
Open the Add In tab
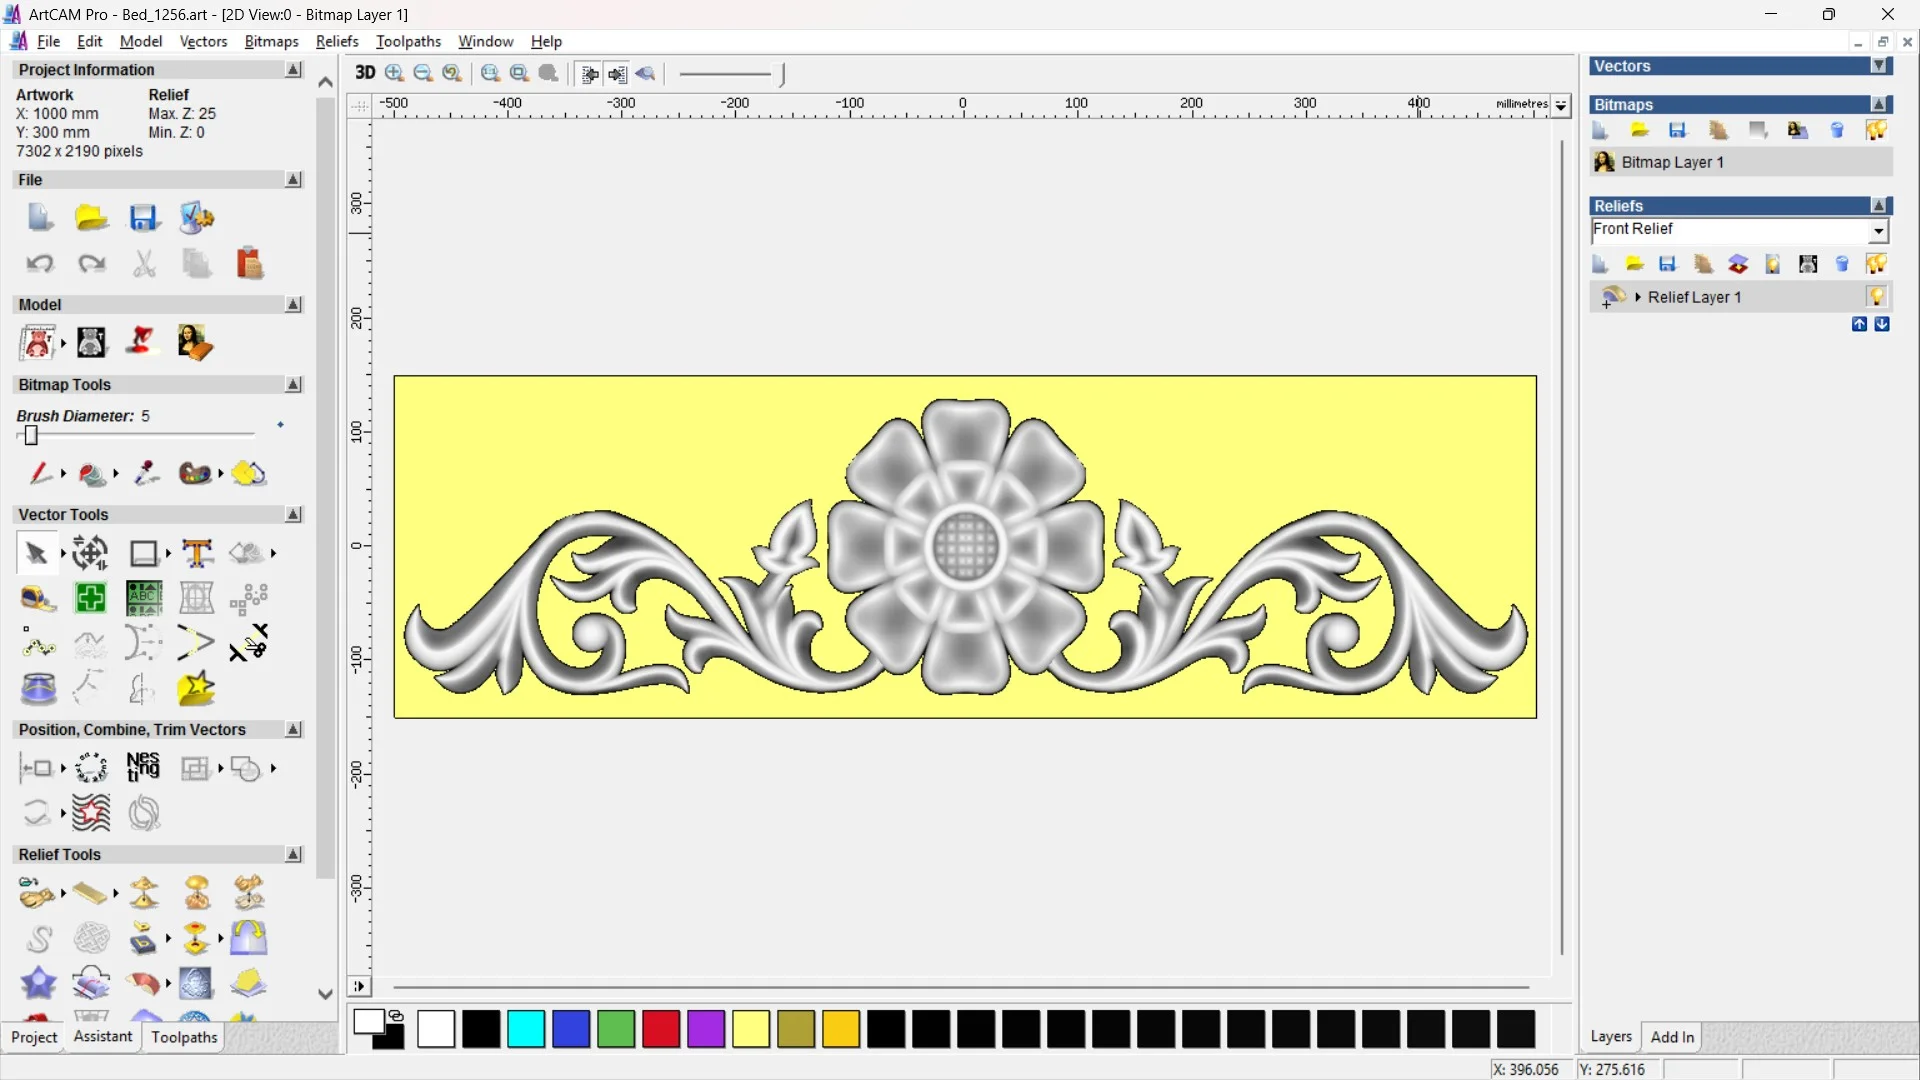1672,1037
